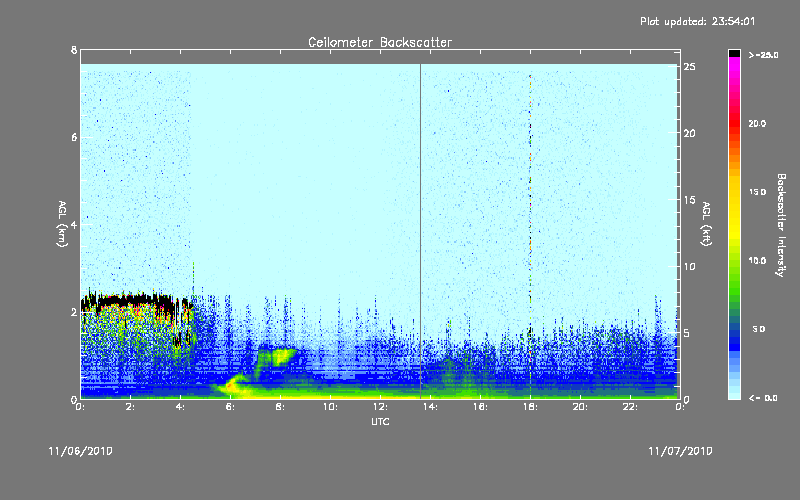Click the 'Plot updated: 23:54:01' timestamp

[697, 21]
